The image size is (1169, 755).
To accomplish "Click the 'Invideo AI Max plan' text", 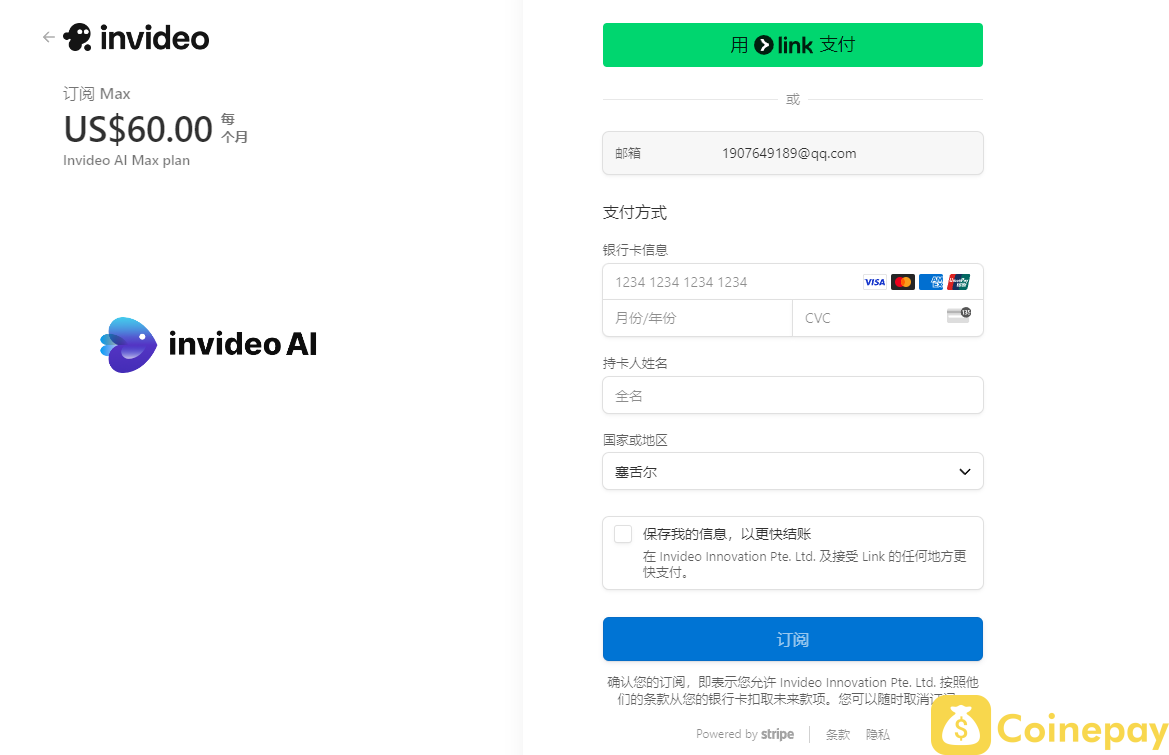I will click(126, 160).
